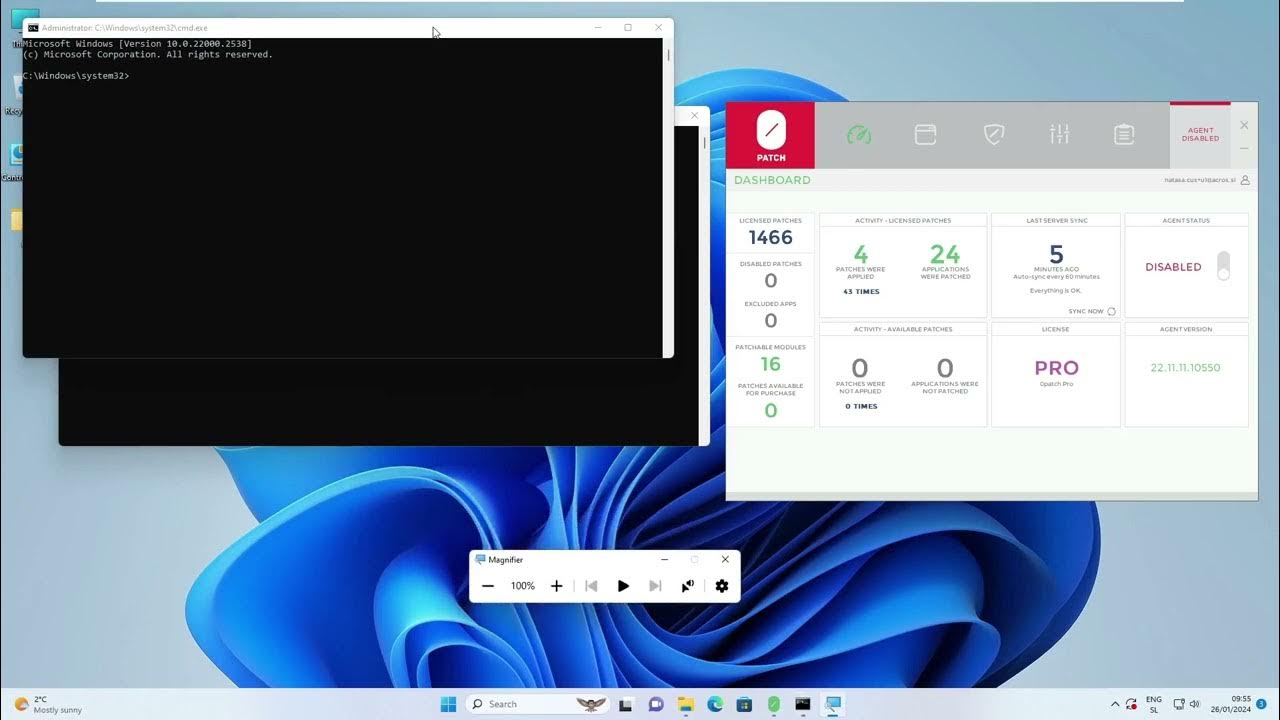Click the sync tray icon with red dot

[x=1131, y=704]
